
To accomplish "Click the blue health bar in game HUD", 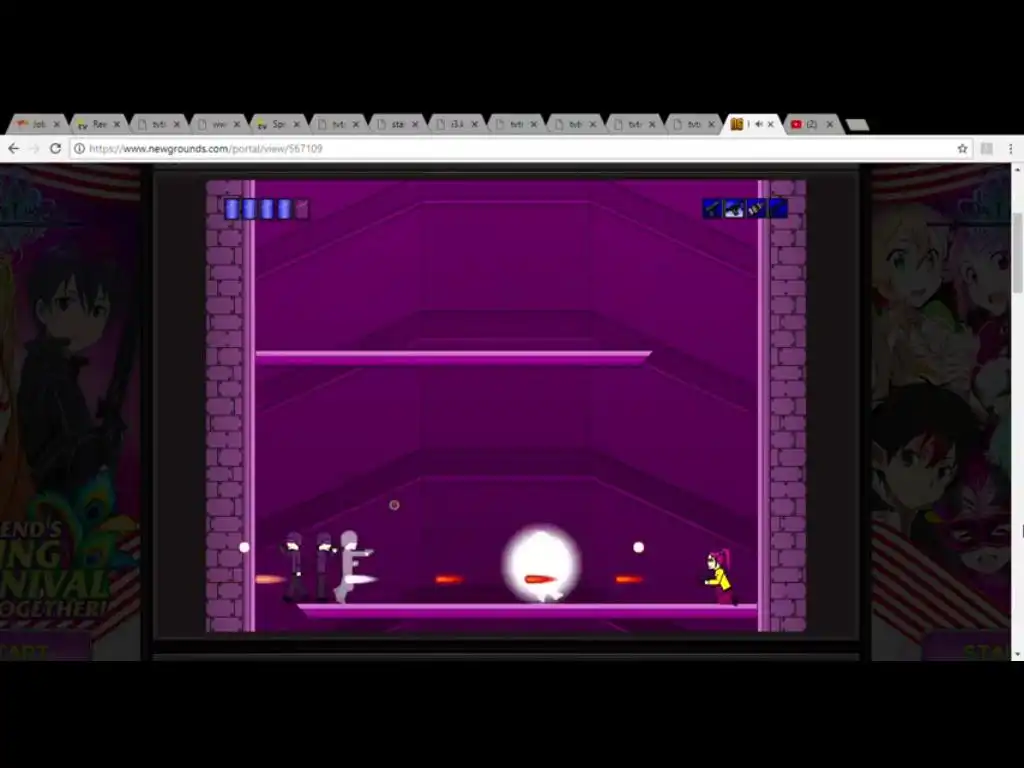I will [266, 209].
